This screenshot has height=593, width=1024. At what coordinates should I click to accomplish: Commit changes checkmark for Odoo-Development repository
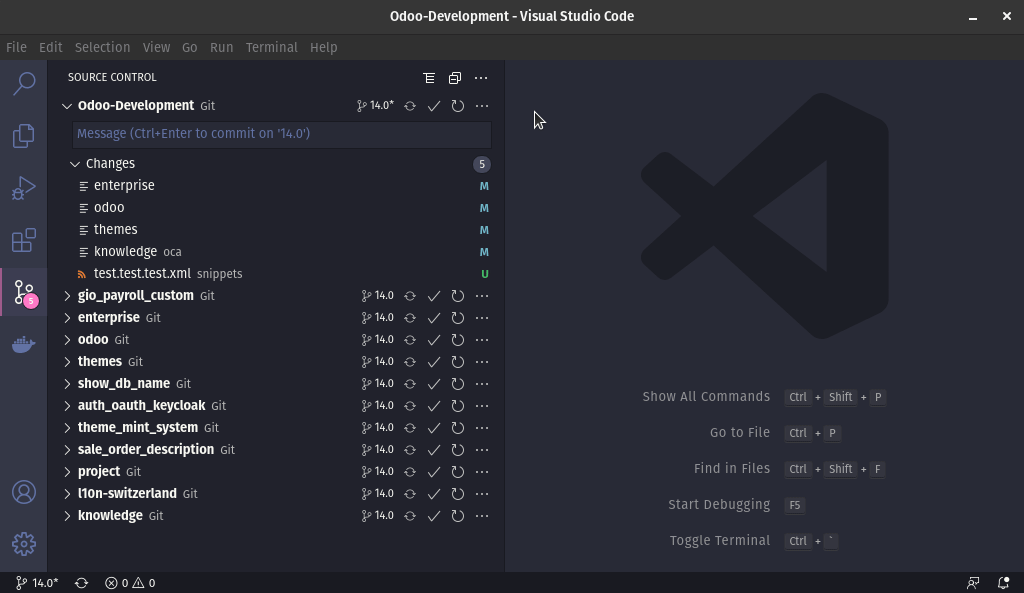click(434, 106)
